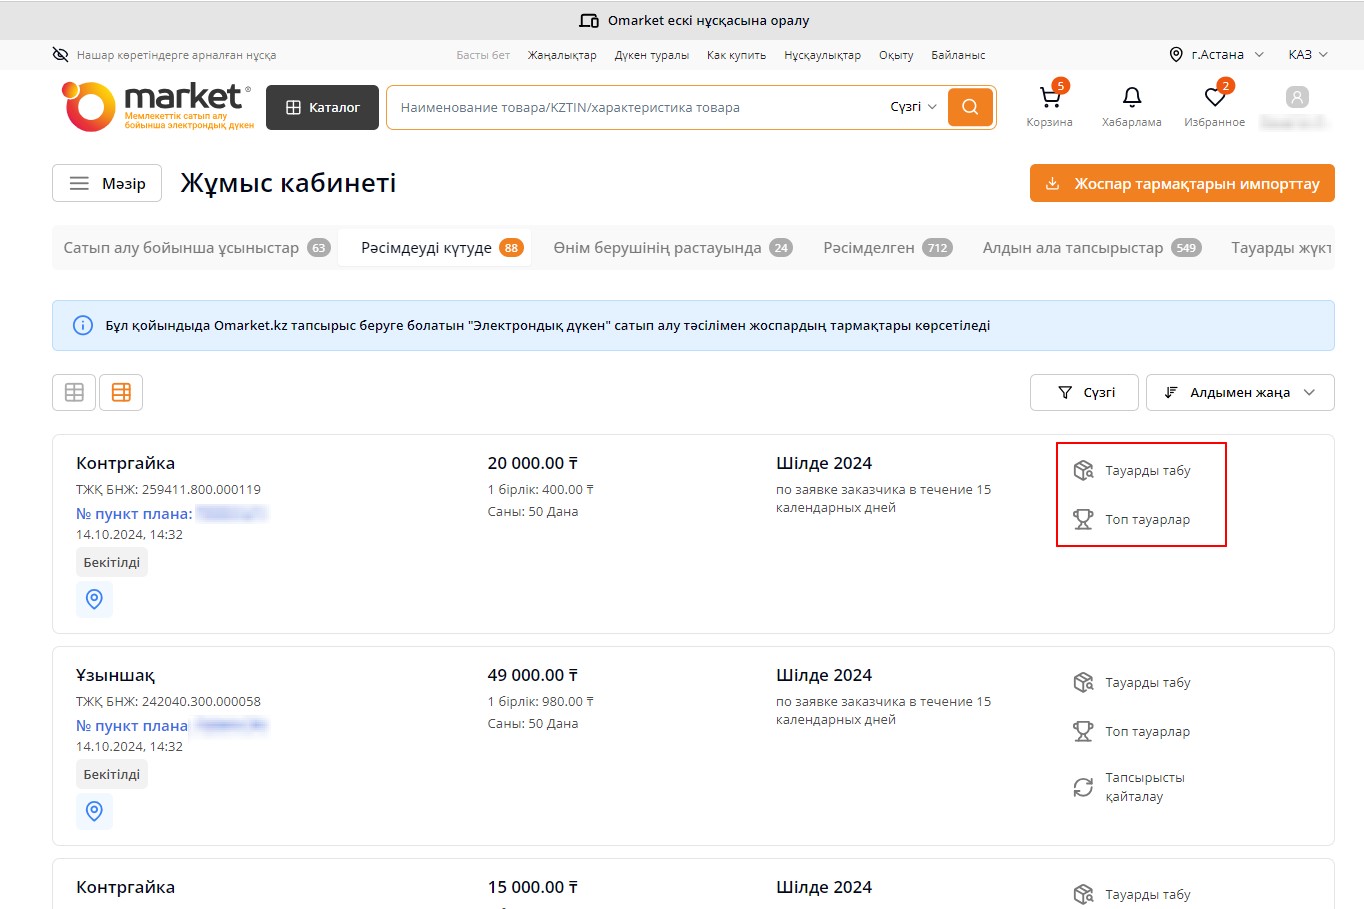Click the orange search magnifier button

(969, 107)
